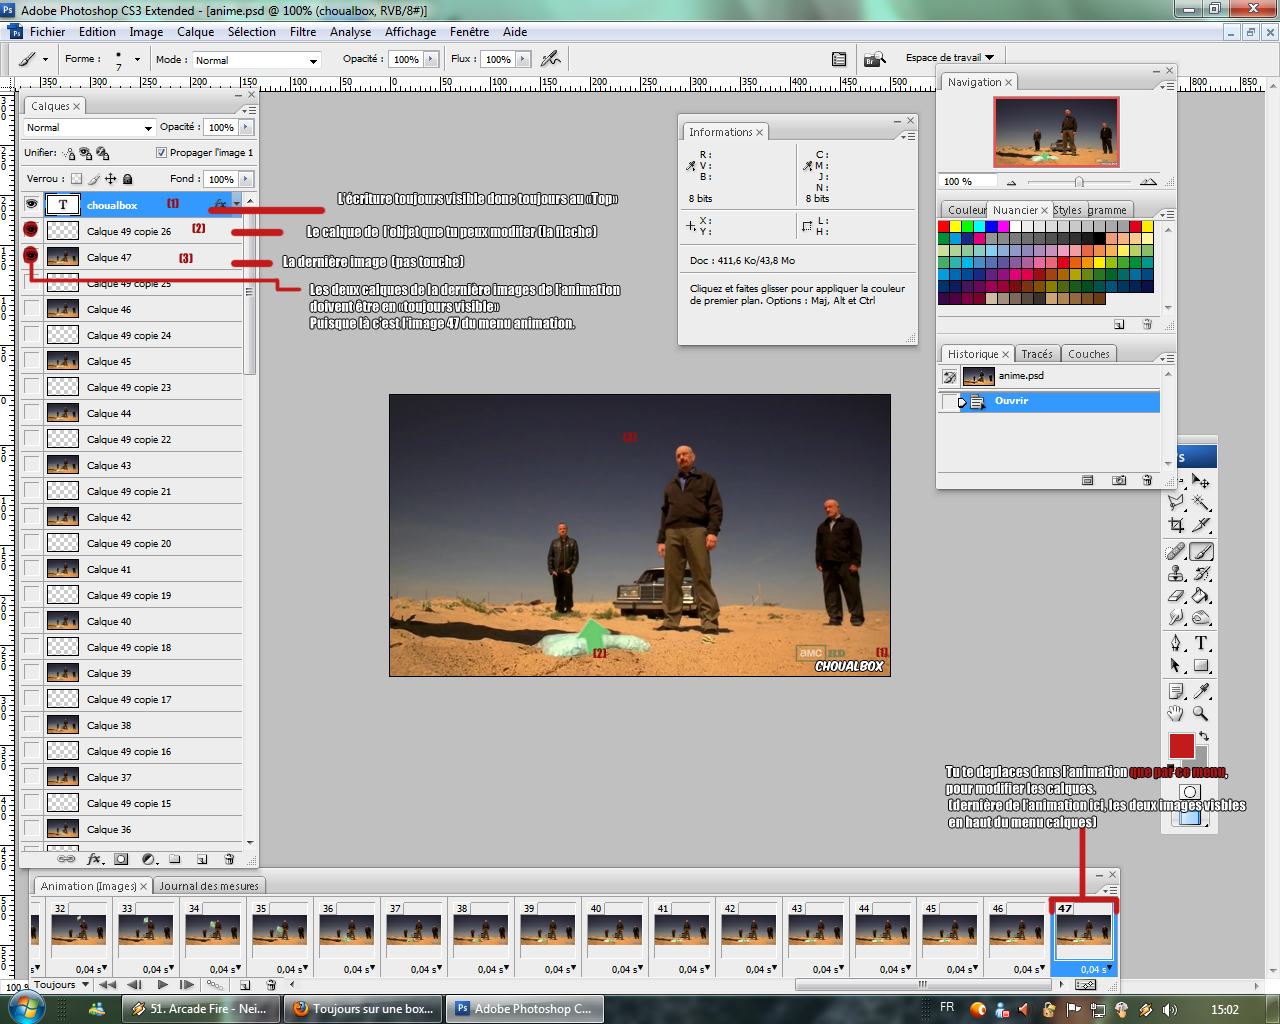Screen dimensions: 1280x1024
Task: Toggle airbrush option in options bar
Action: pyautogui.click(x=550, y=59)
